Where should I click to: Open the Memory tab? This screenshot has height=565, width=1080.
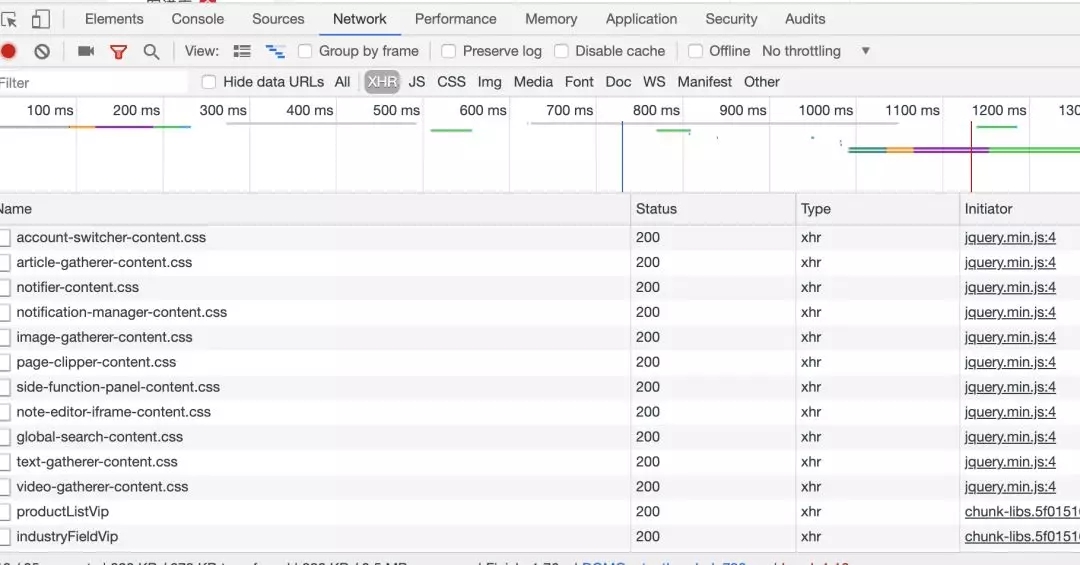551,19
